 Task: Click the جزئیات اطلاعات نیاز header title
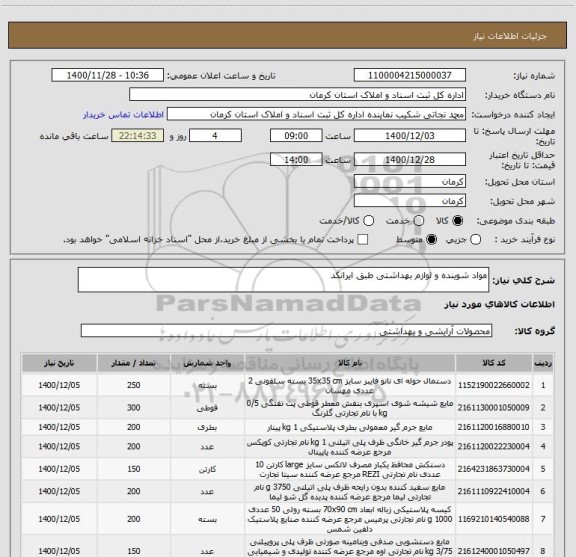pyautogui.click(x=510, y=36)
